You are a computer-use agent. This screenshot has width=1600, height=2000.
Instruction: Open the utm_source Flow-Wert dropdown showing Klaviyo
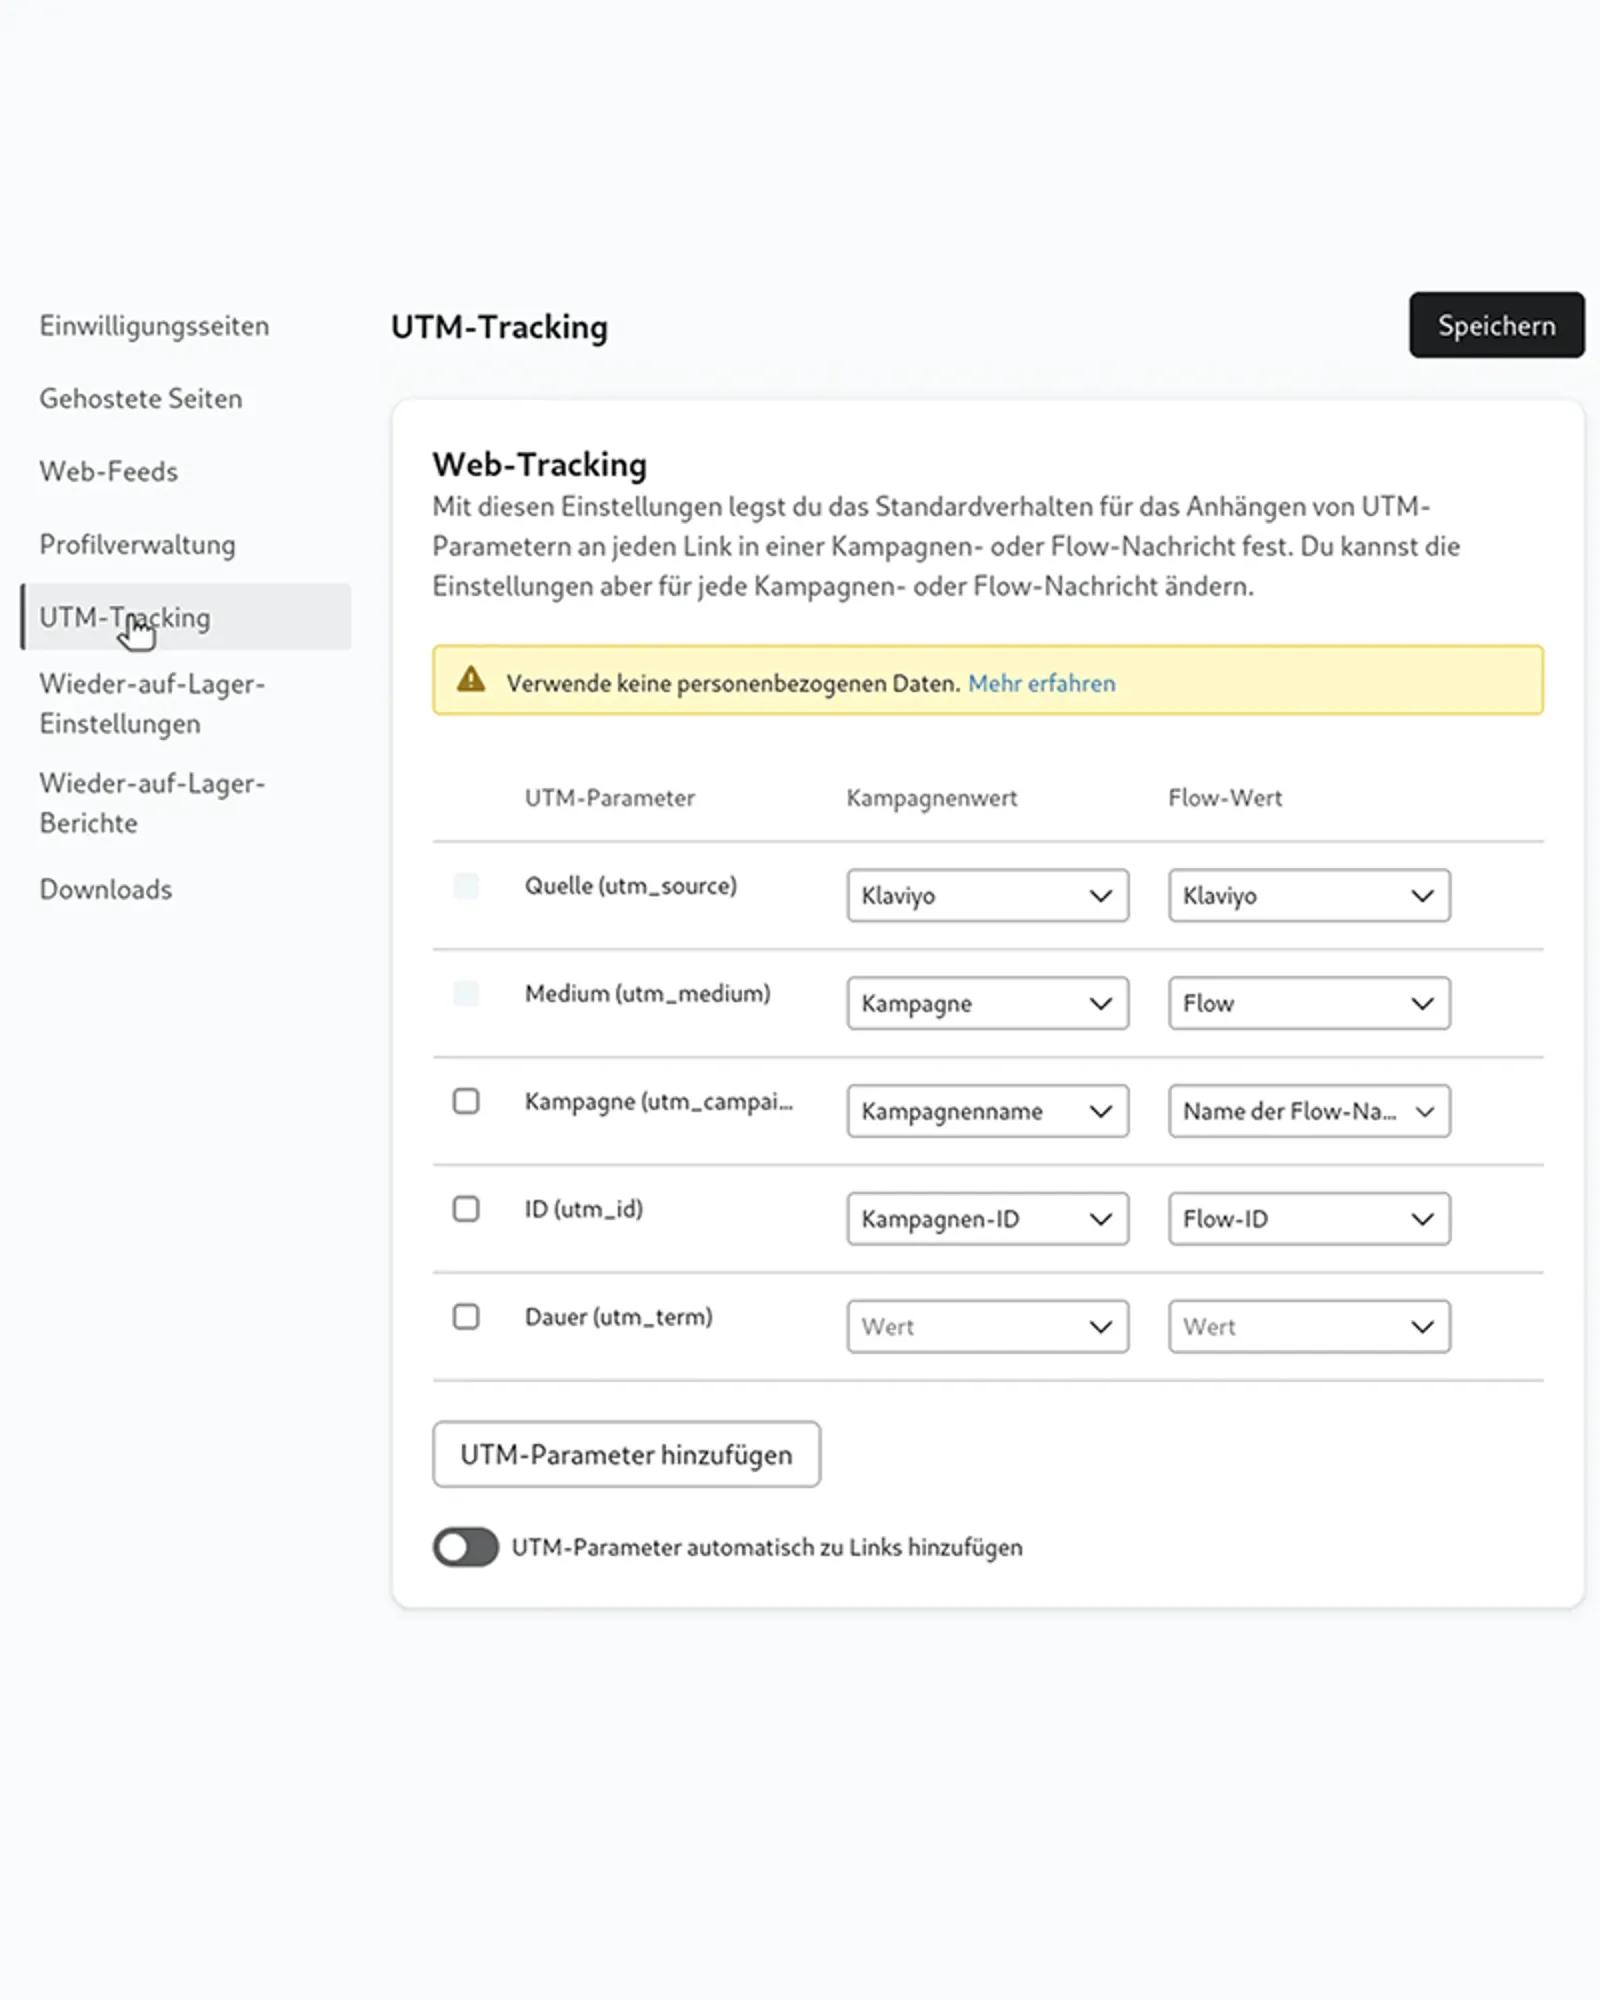1309,895
